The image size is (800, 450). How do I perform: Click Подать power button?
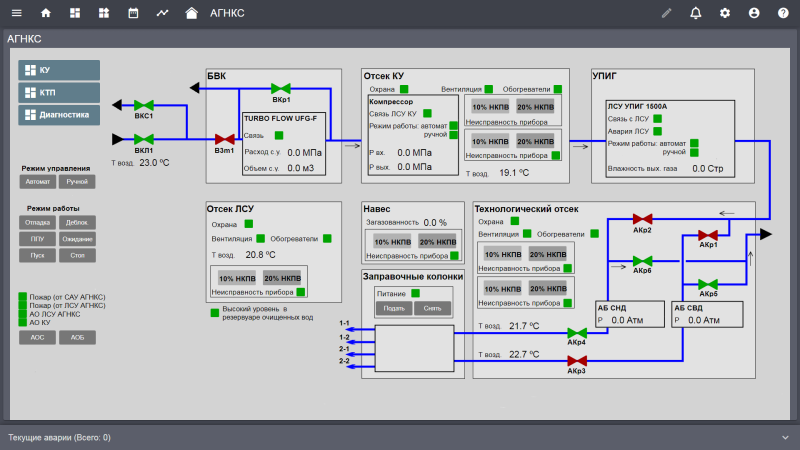(x=394, y=308)
